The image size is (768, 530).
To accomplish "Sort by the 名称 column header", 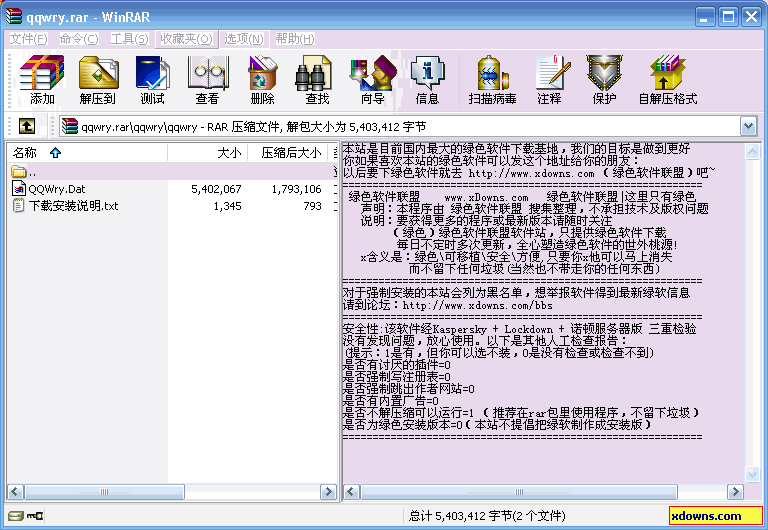I will click(x=87, y=153).
